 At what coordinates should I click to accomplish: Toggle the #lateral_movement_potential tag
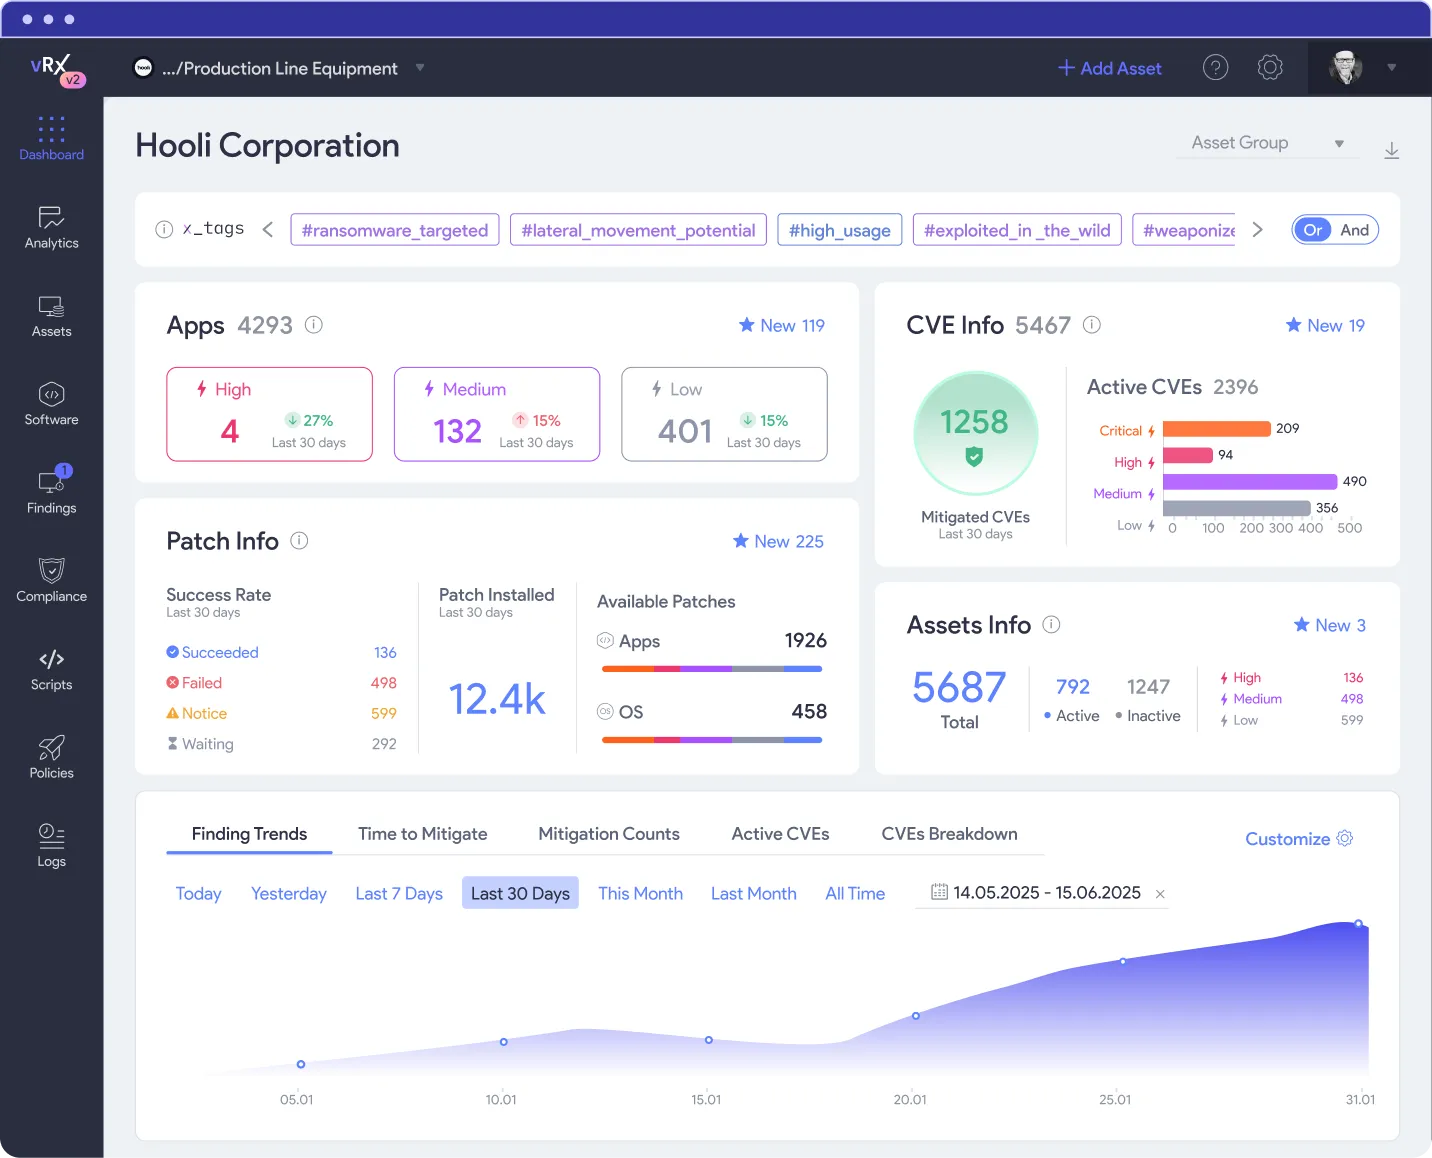click(x=638, y=230)
